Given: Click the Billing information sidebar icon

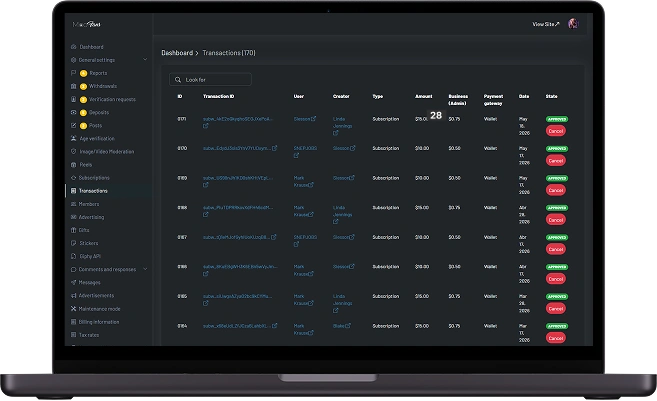Looking at the screenshot, I should (x=74, y=322).
